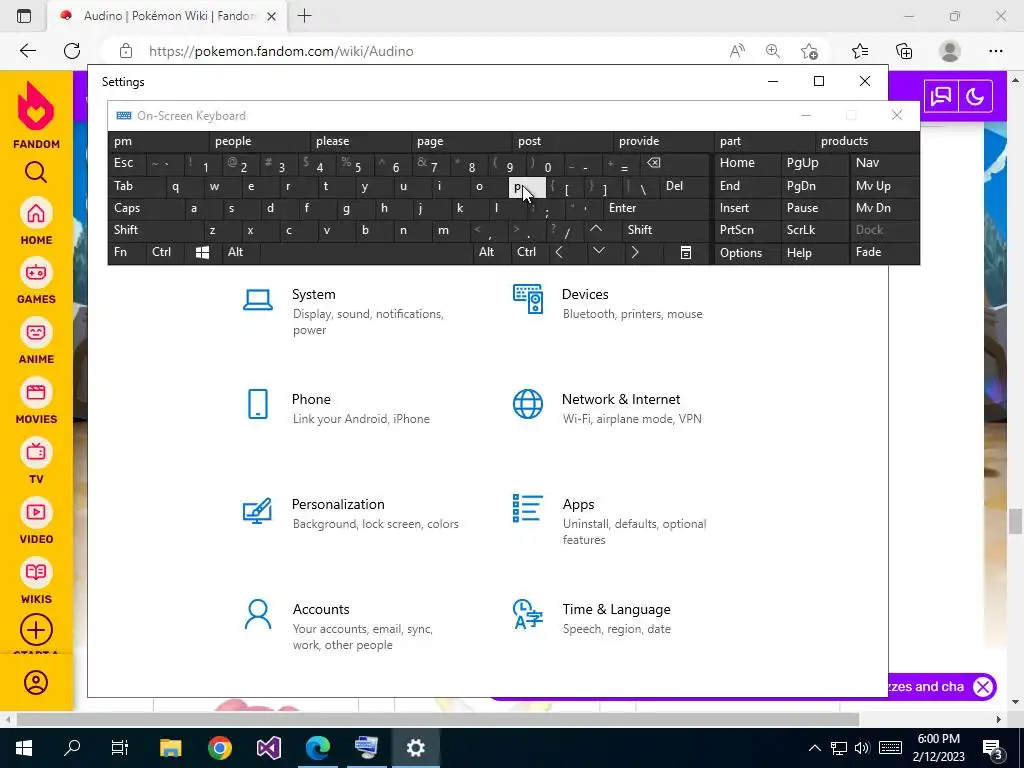Go to Fandom HOME sidebar icon
The height and width of the screenshot is (768, 1024).
[36, 221]
